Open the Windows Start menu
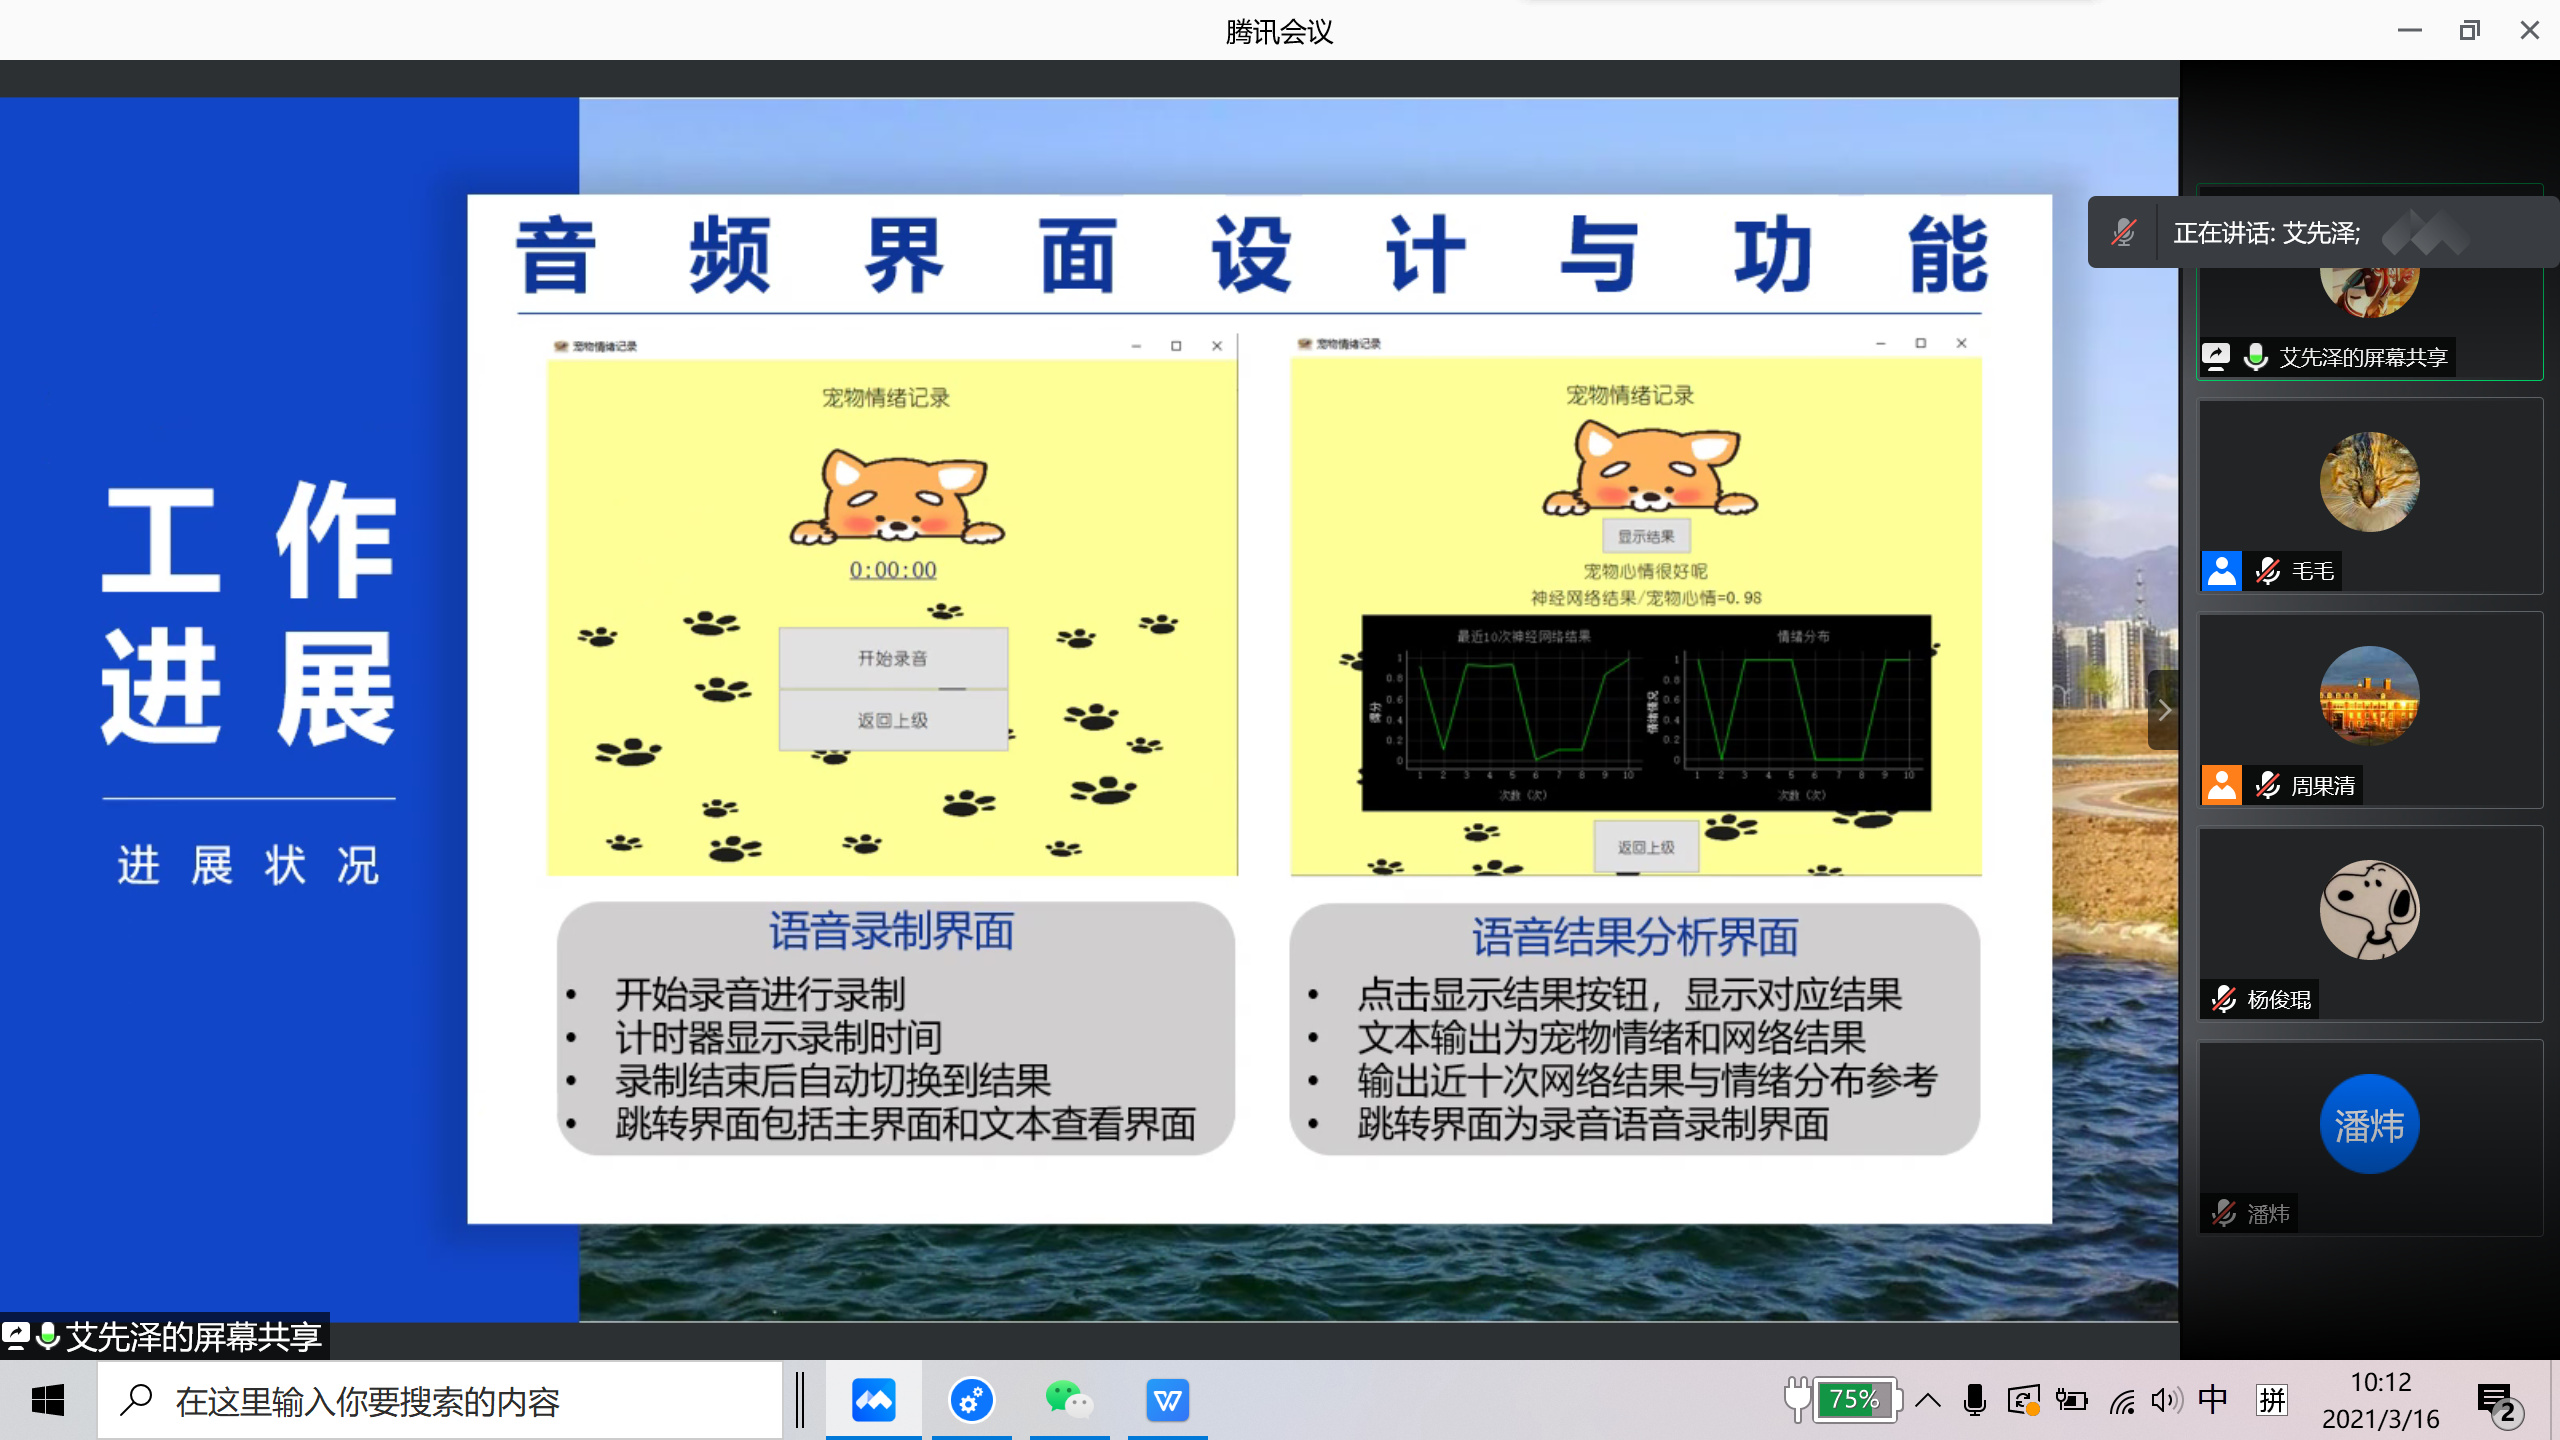This screenshot has width=2560, height=1440. [48, 1400]
